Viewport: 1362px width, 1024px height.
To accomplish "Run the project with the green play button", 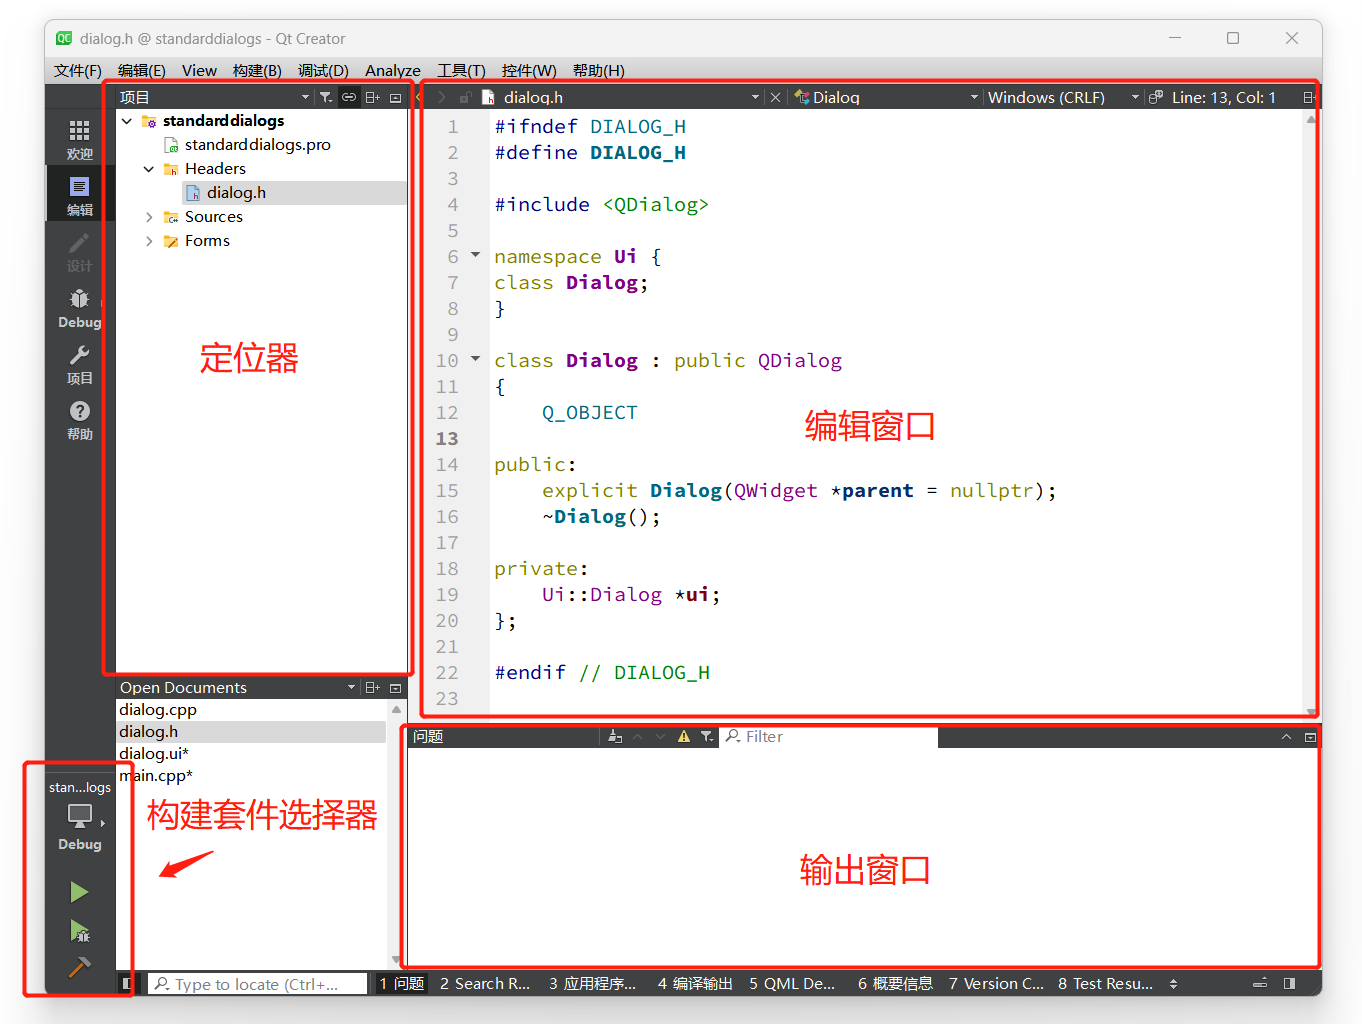I will pyautogui.click(x=79, y=892).
